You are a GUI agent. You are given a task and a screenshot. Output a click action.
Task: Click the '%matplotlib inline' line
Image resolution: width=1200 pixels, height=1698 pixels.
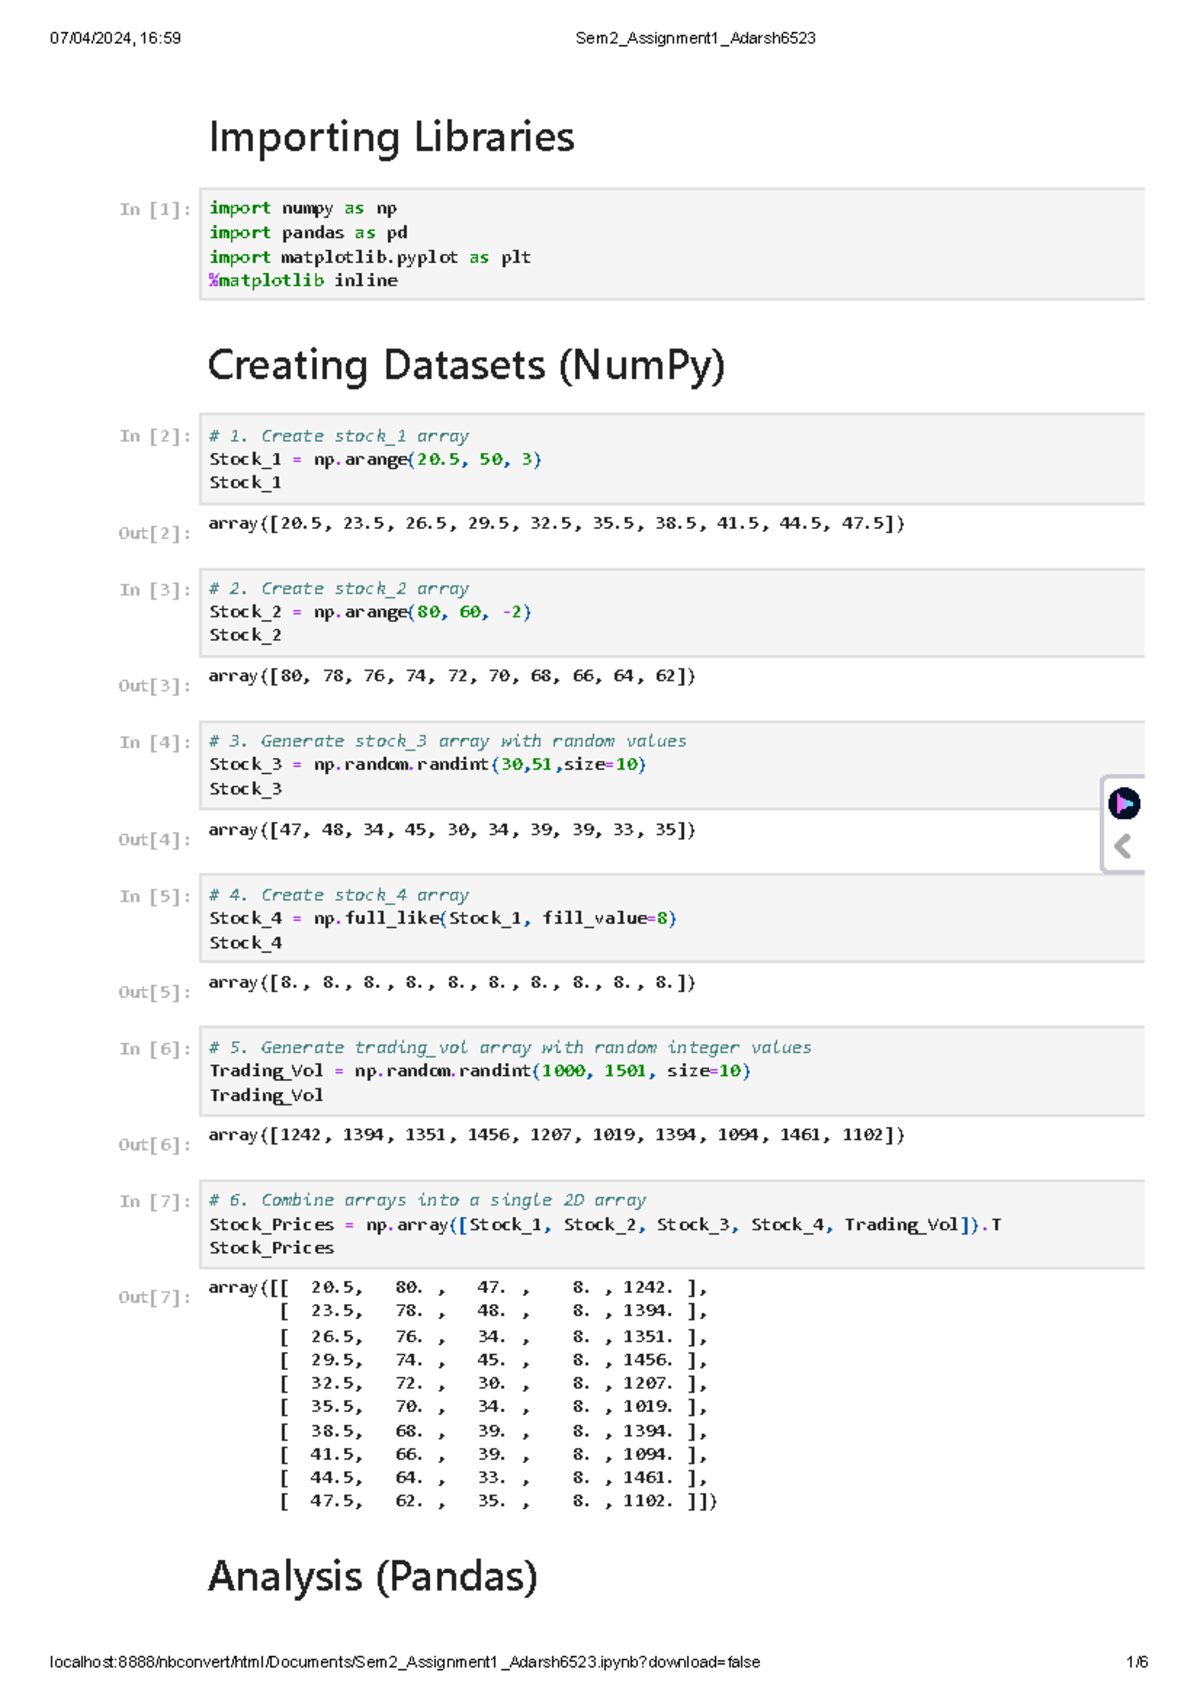tap(303, 281)
